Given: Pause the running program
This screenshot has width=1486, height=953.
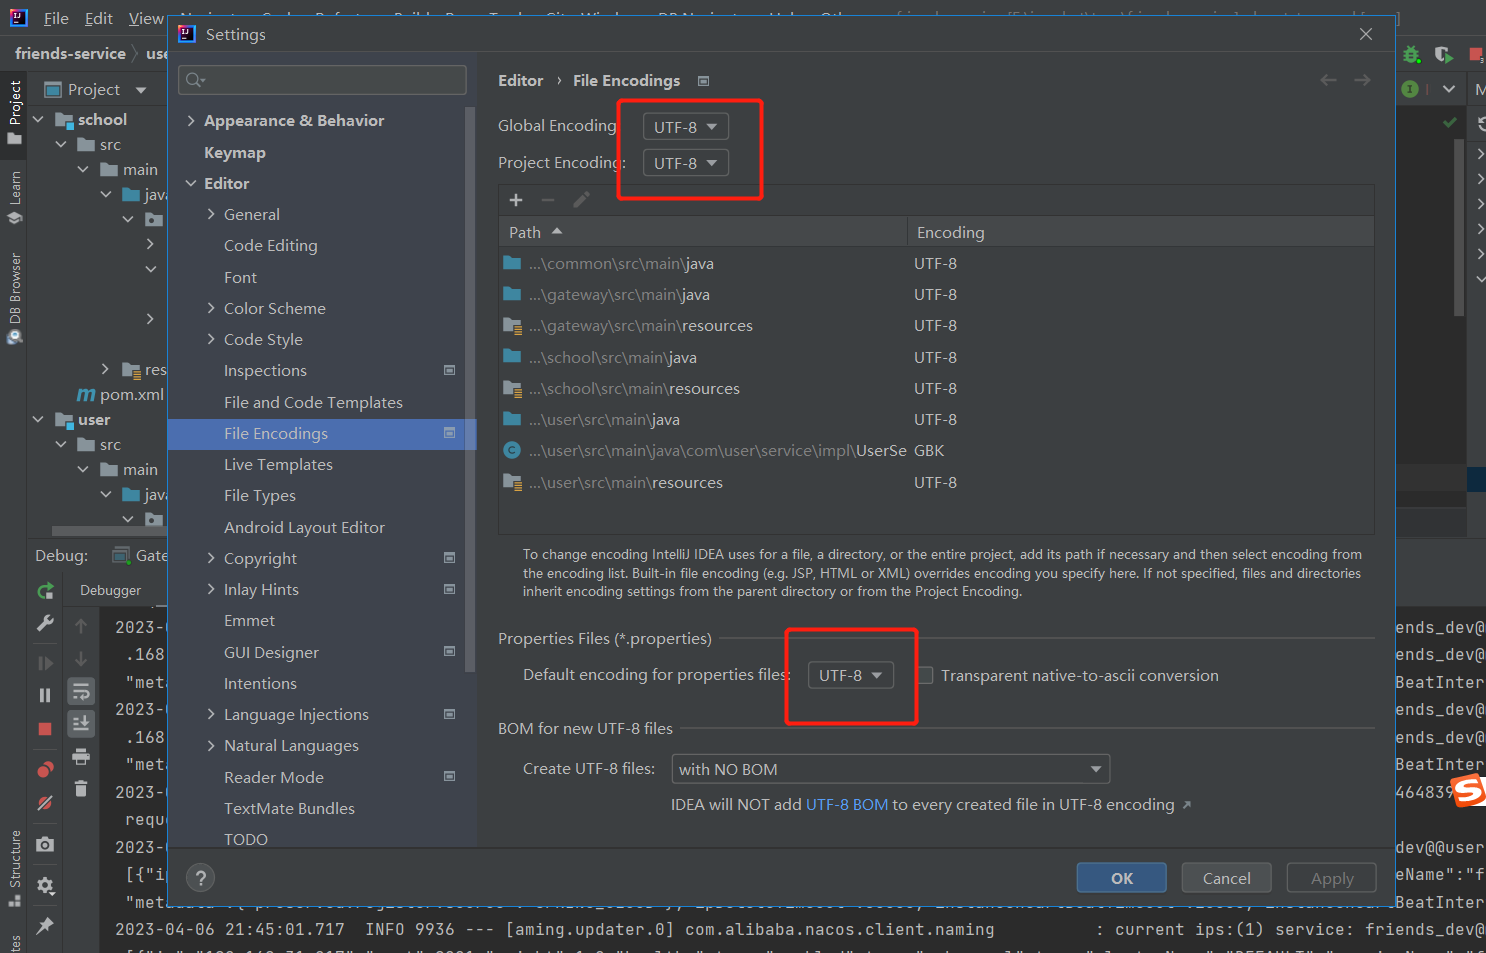Looking at the screenshot, I should pyautogui.click(x=45, y=695).
